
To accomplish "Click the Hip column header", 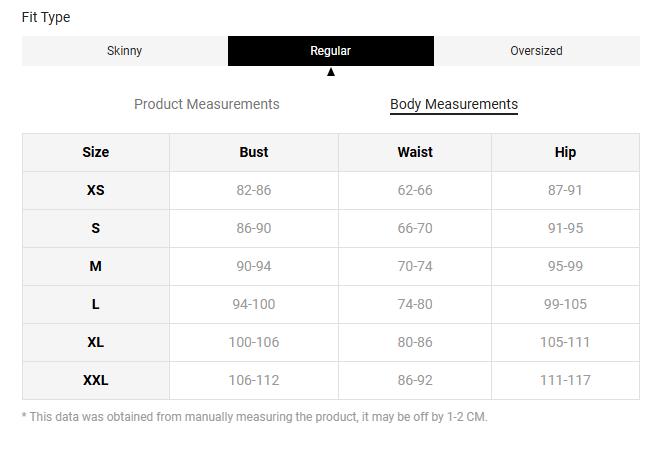I will click(565, 152).
